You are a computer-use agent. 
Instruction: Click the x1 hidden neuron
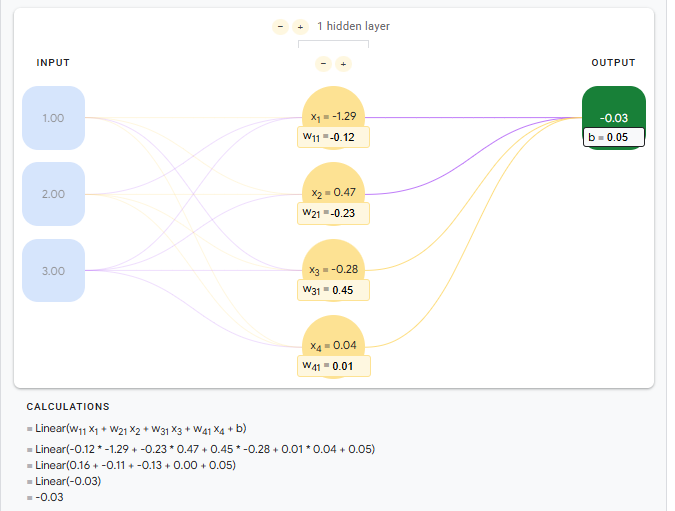pos(333,110)
